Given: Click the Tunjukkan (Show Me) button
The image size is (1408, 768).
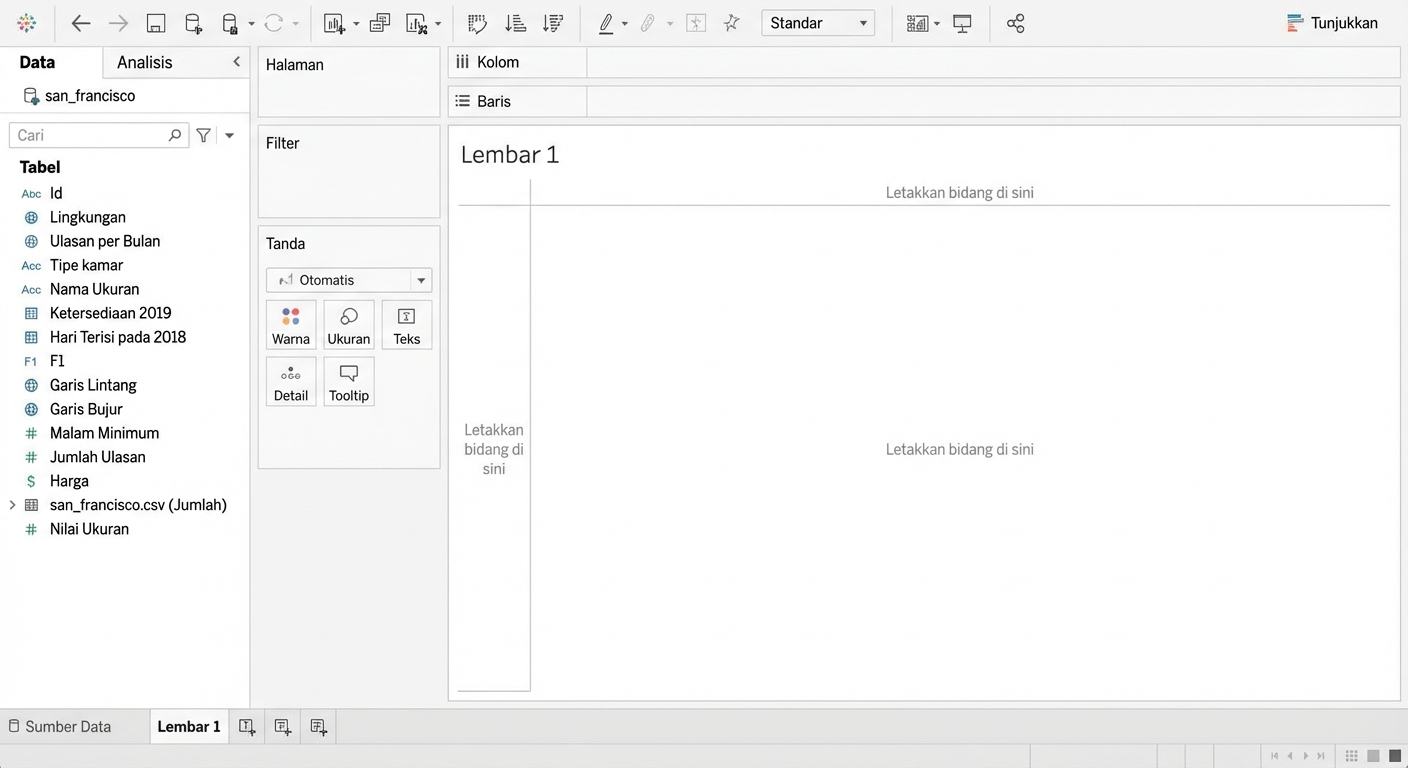Looking at the screenshot, I should click(1332, 23).
